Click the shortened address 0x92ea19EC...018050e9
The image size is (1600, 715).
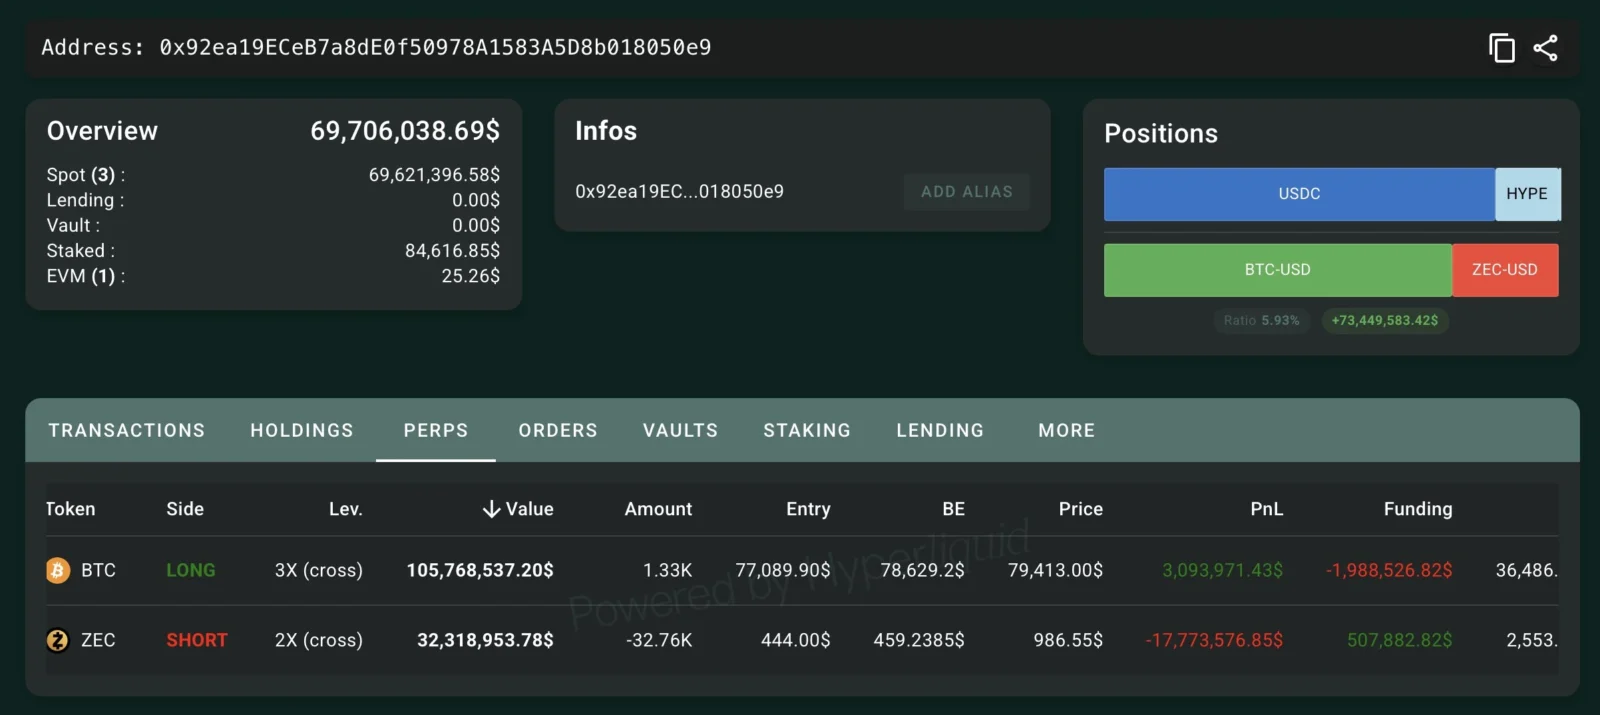(x=679, y=191)
